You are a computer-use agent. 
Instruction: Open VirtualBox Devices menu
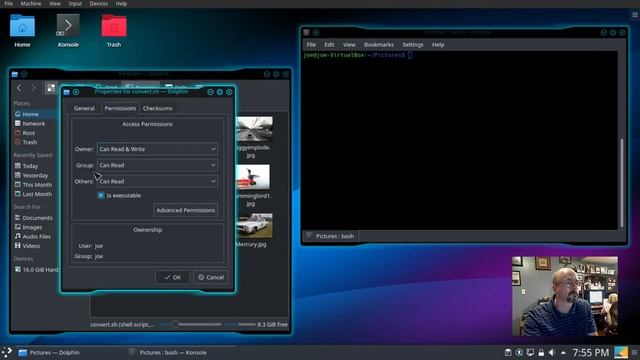pos(99,4)
